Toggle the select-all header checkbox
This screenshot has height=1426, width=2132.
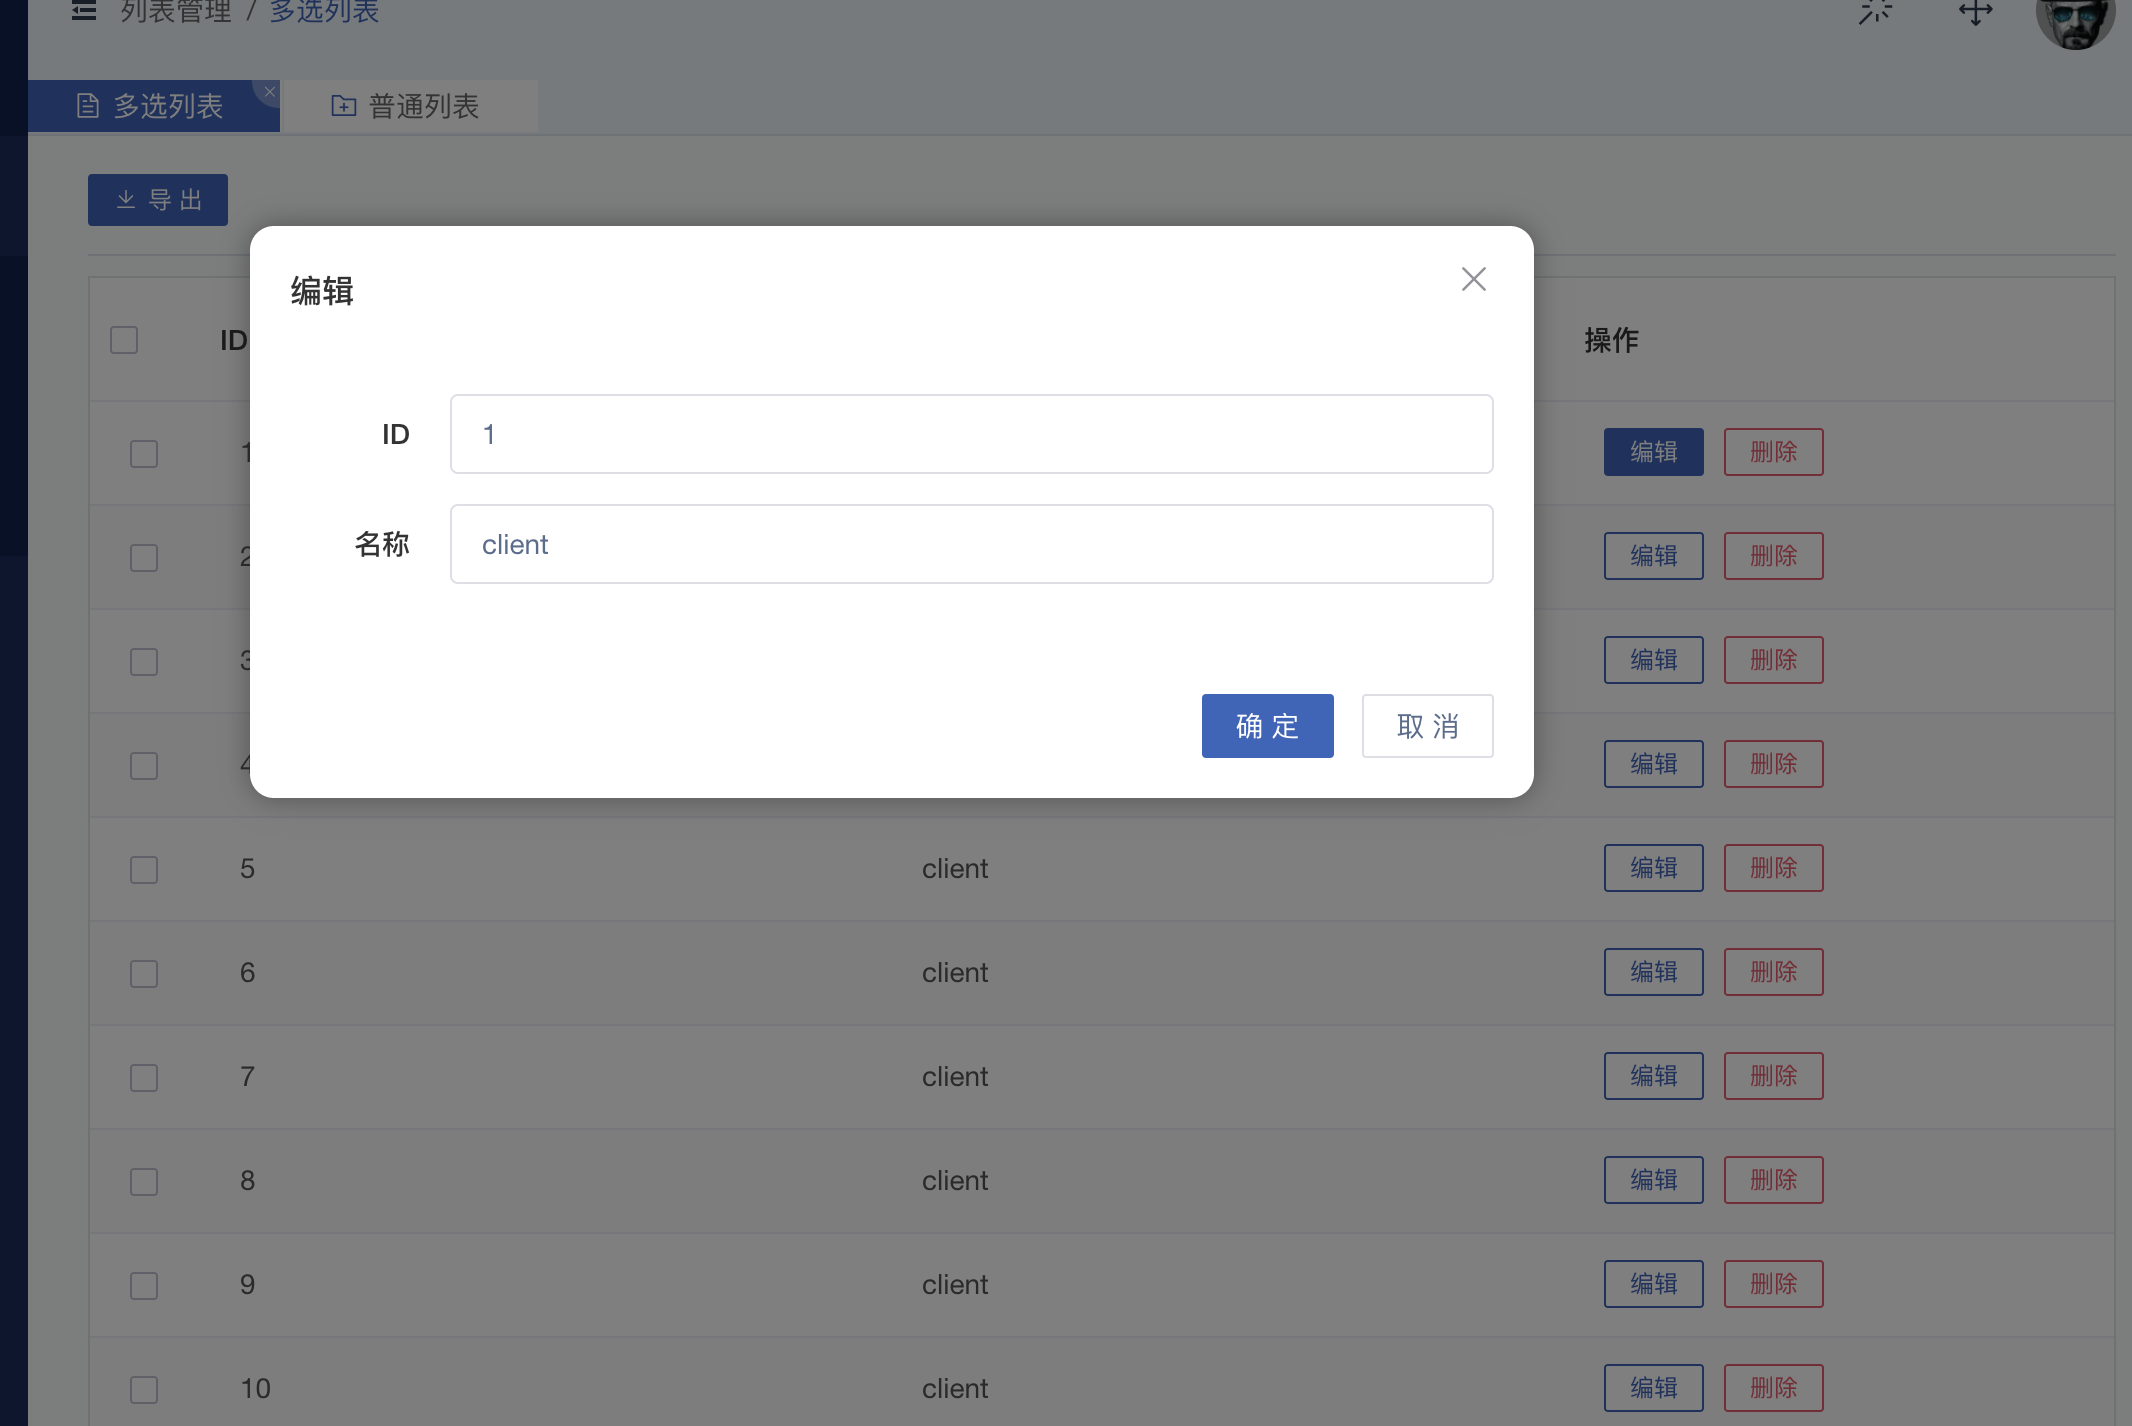coord(124,340)
